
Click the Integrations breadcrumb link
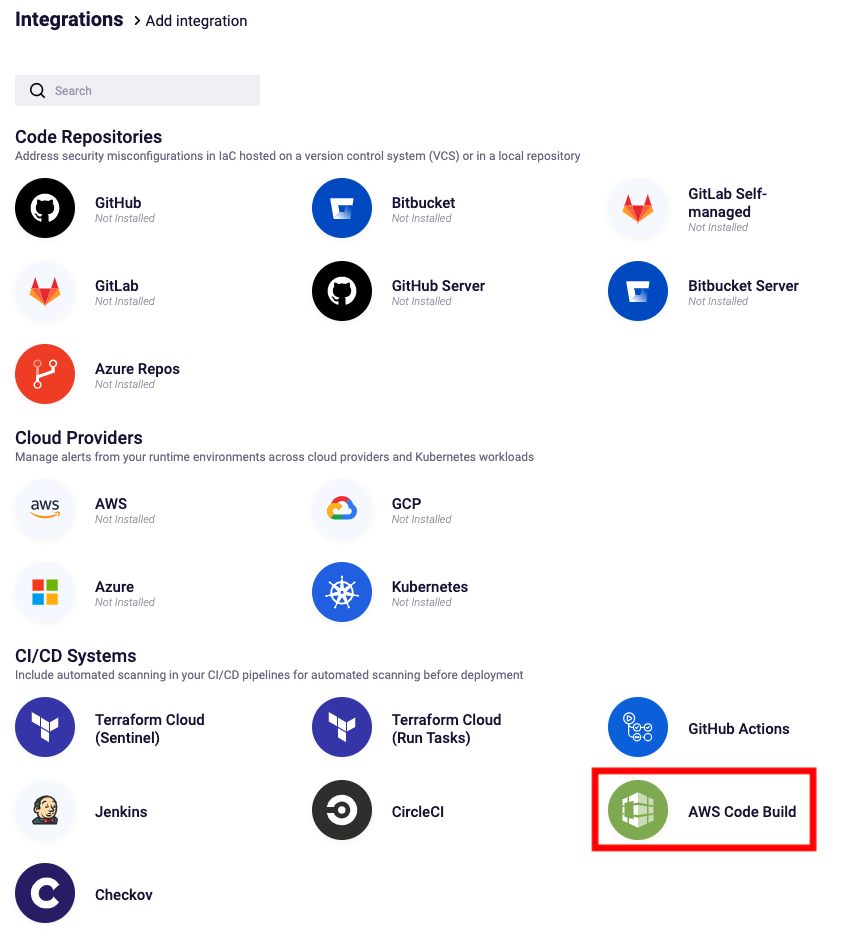tap(69, 20)
